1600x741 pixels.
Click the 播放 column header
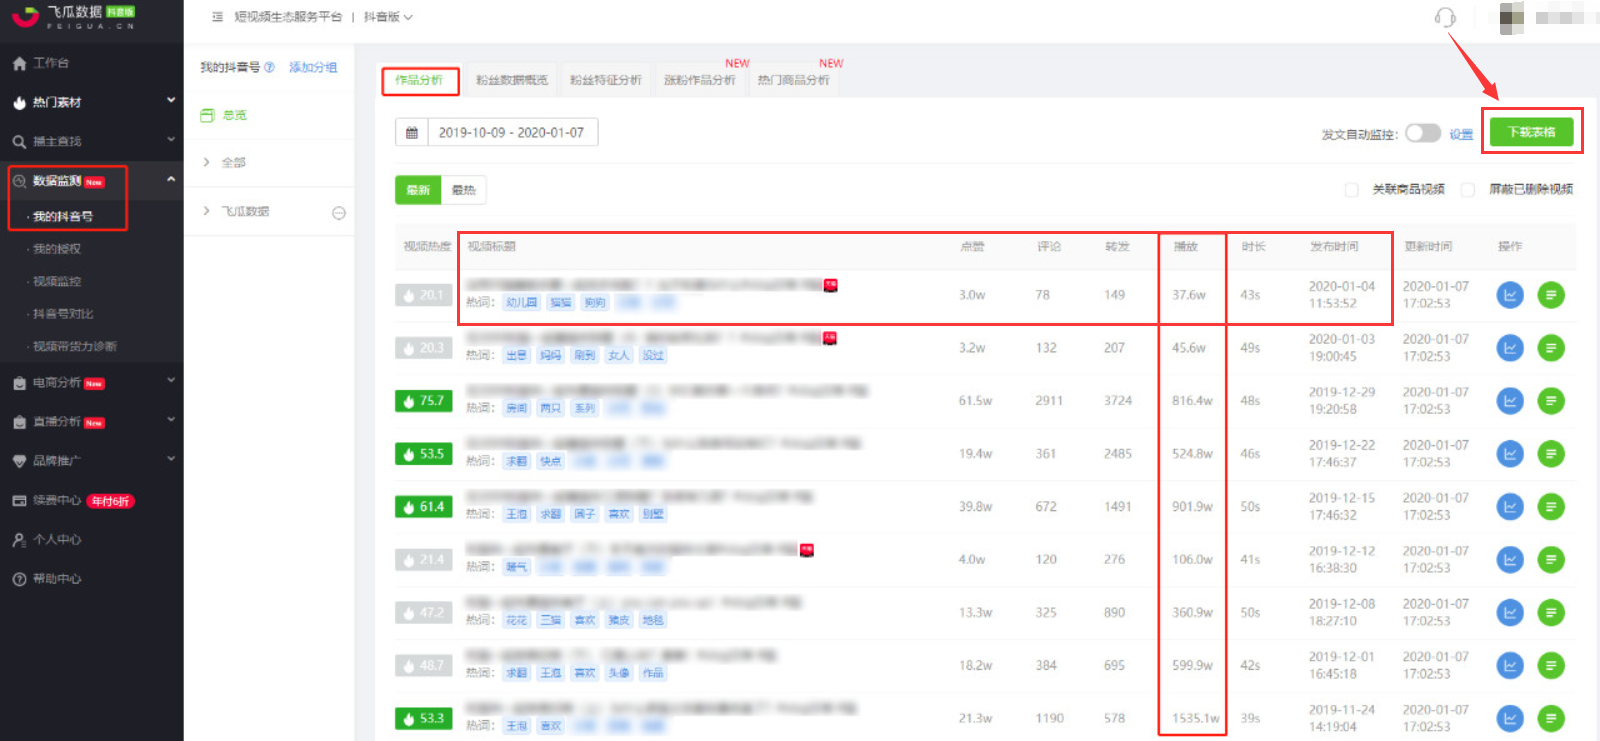[1186, 246]
